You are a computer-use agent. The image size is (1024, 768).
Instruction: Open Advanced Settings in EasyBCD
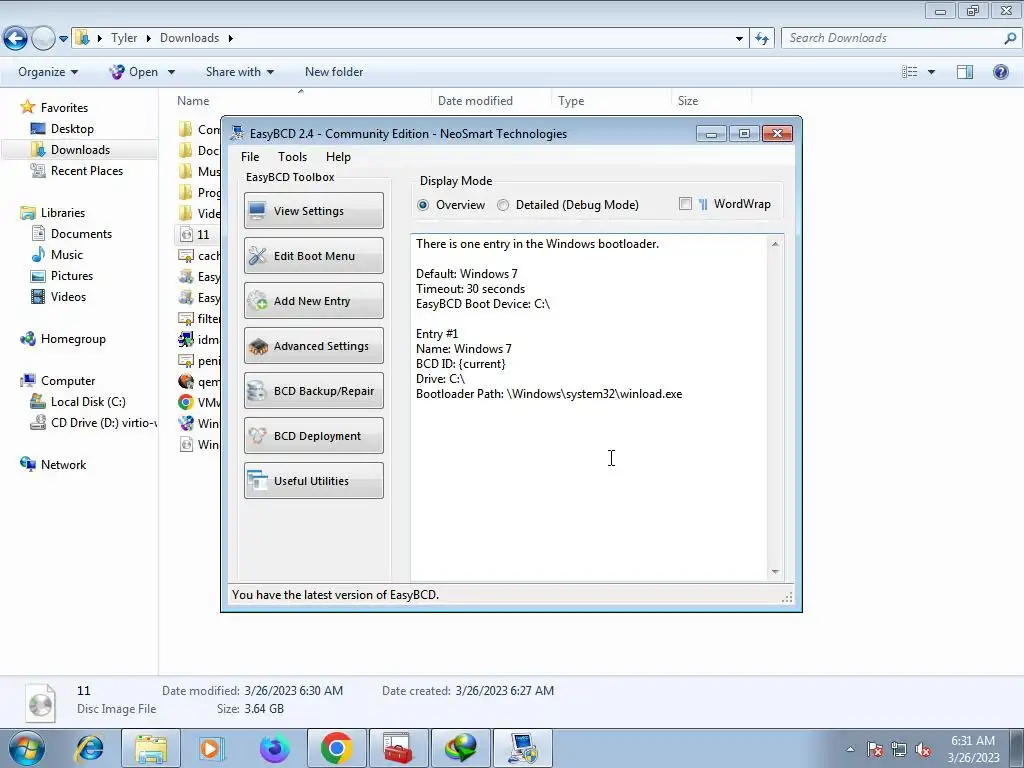pos(313,345)
